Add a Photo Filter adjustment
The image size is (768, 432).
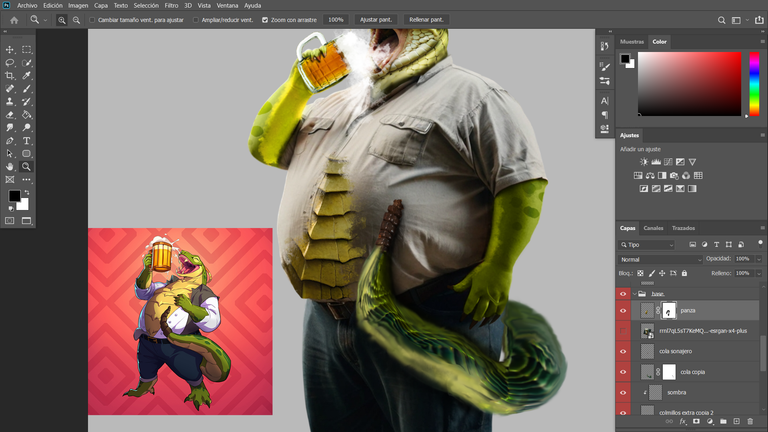pos(674,175)
